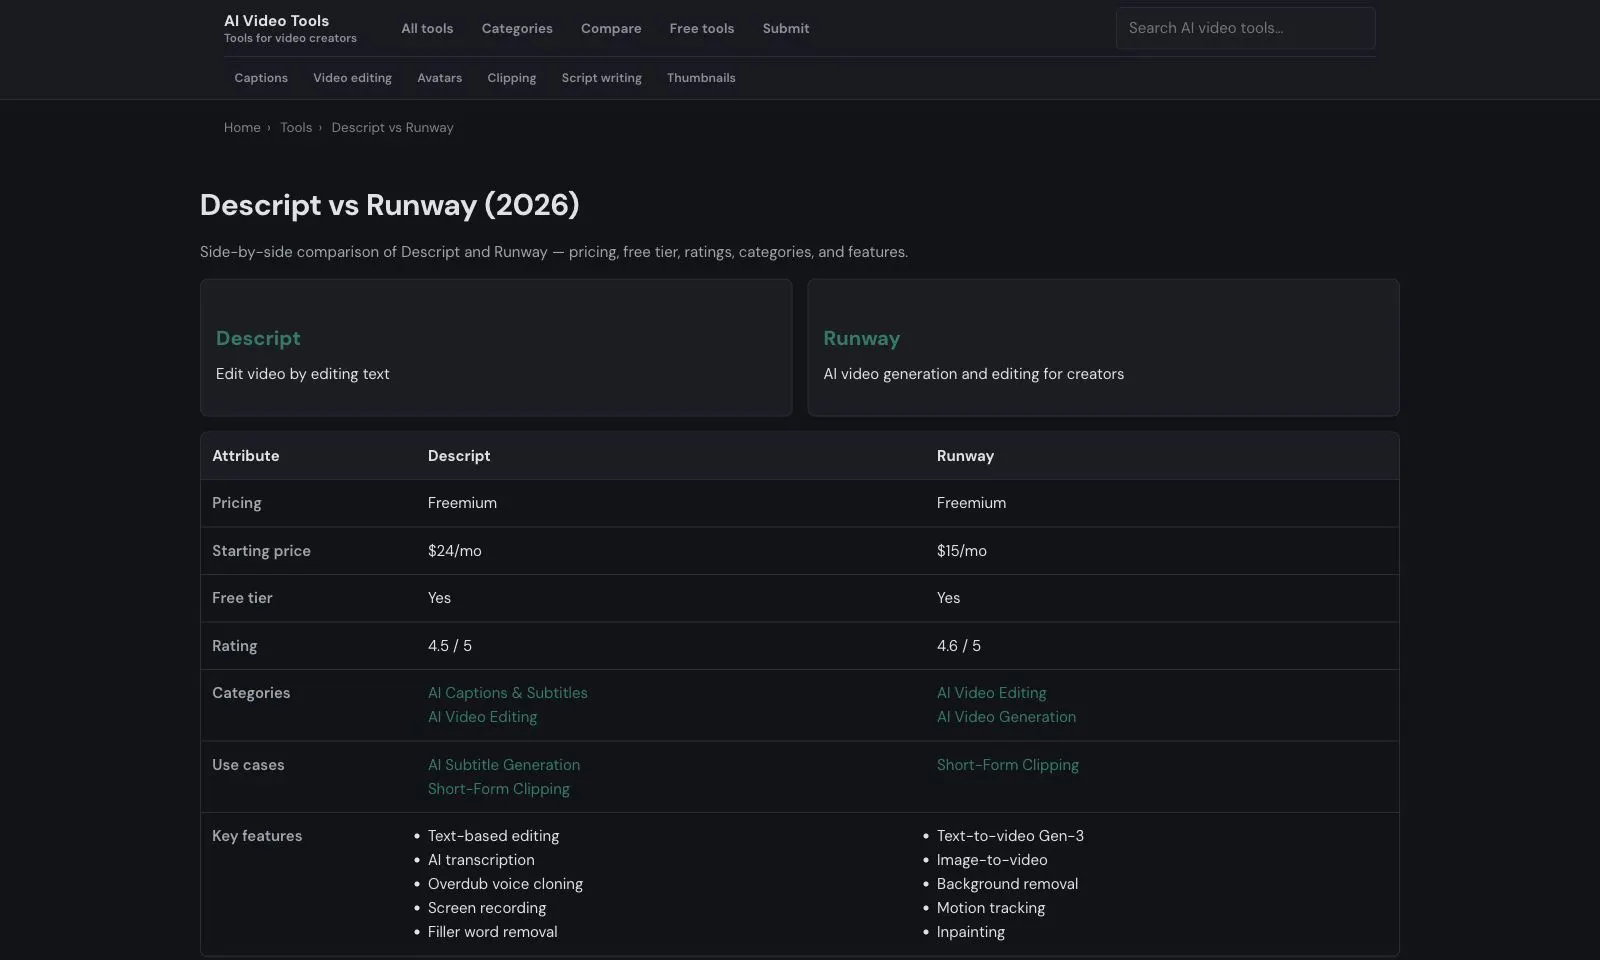Image resolution: width=1600 pixels, height=960 pixels.
Task: Click the Free tier row label
Action: 242,598
